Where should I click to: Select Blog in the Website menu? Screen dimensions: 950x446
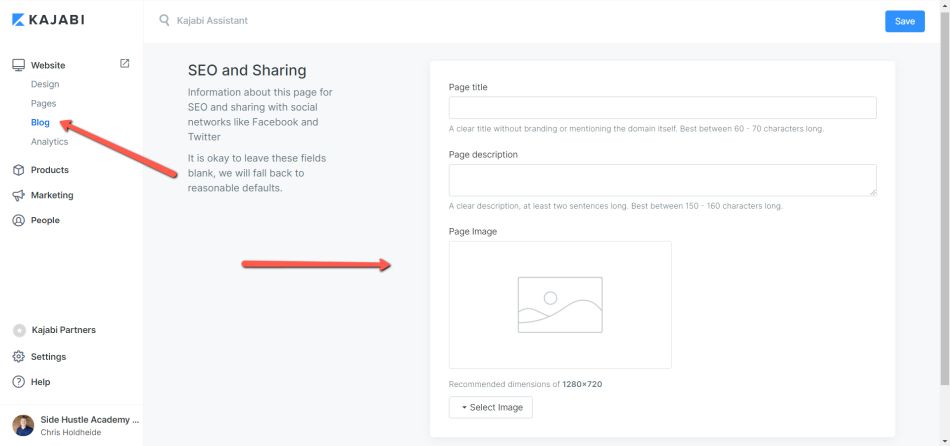click(40, 122)
